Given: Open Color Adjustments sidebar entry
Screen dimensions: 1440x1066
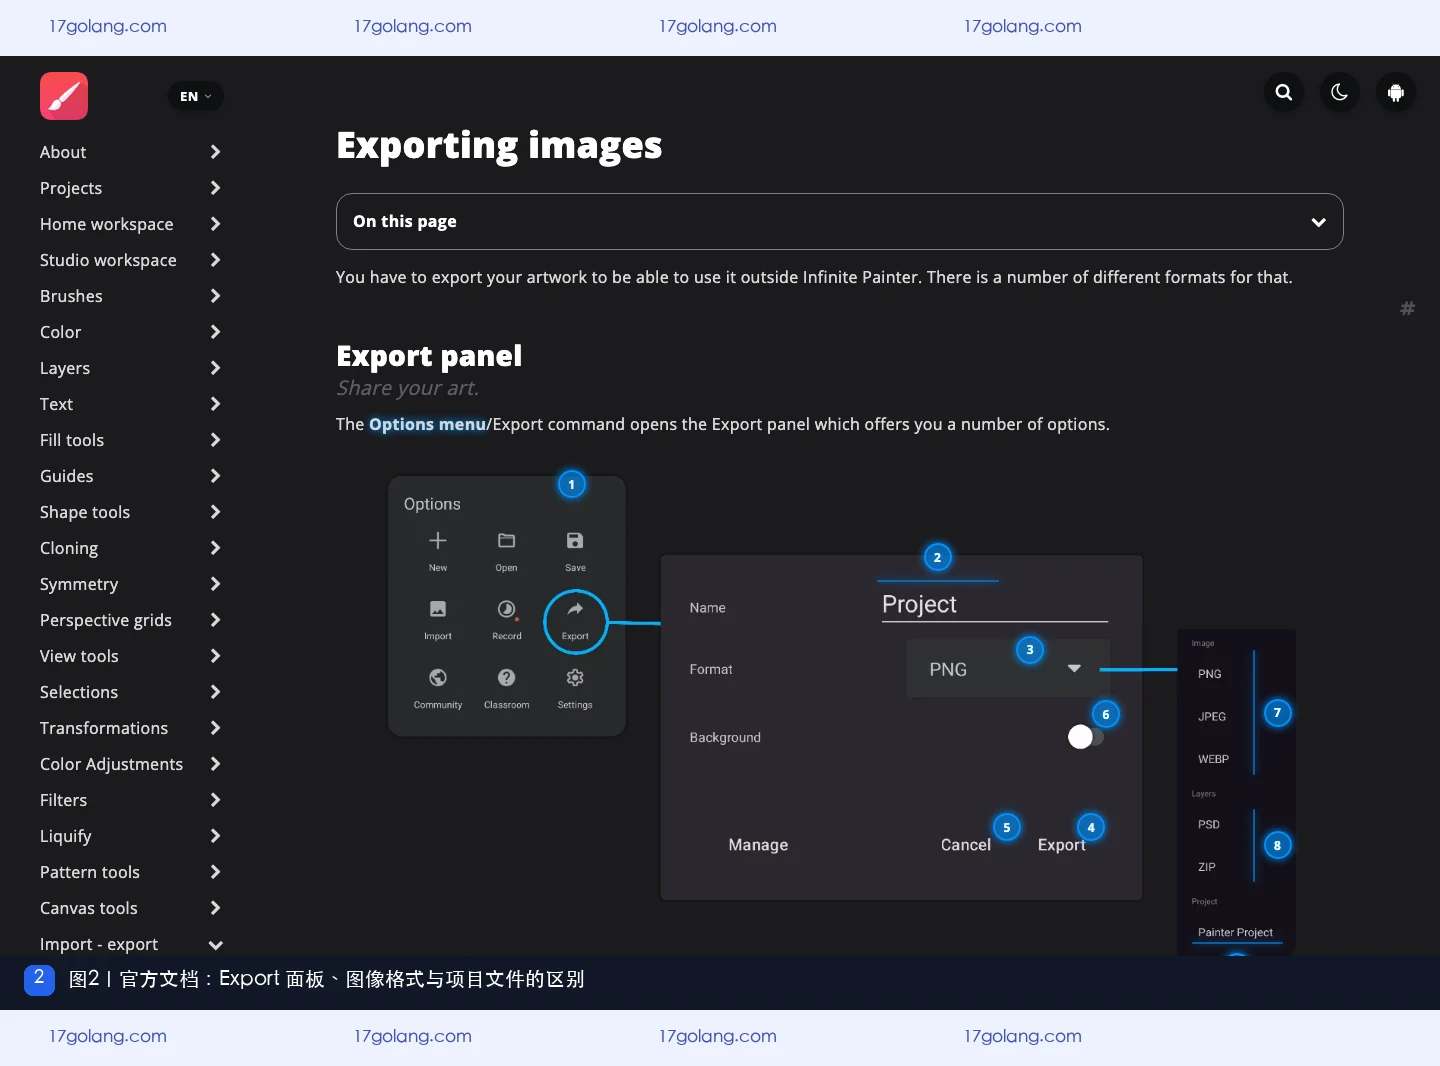Looking at the screenshot, I should point(111,764).
